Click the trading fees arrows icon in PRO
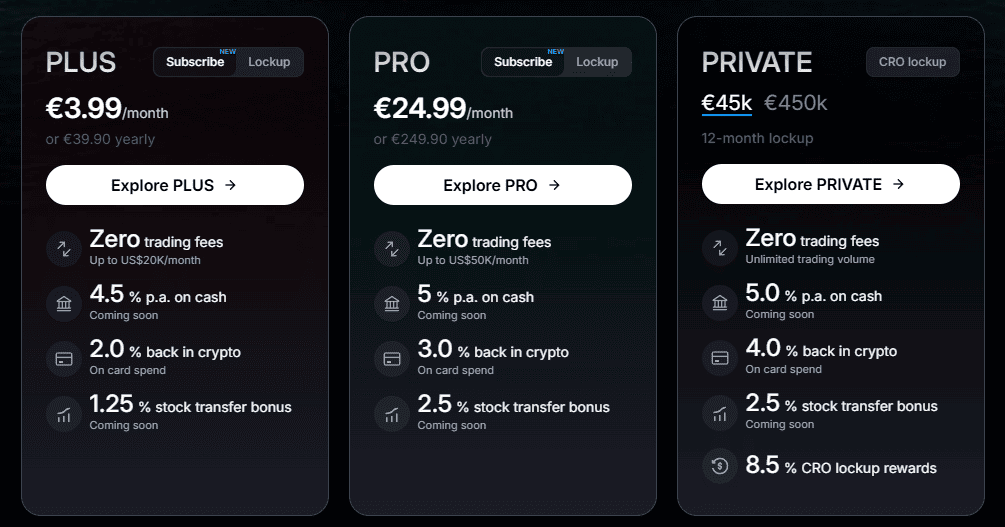The image size is (1005, 527). 392,249
